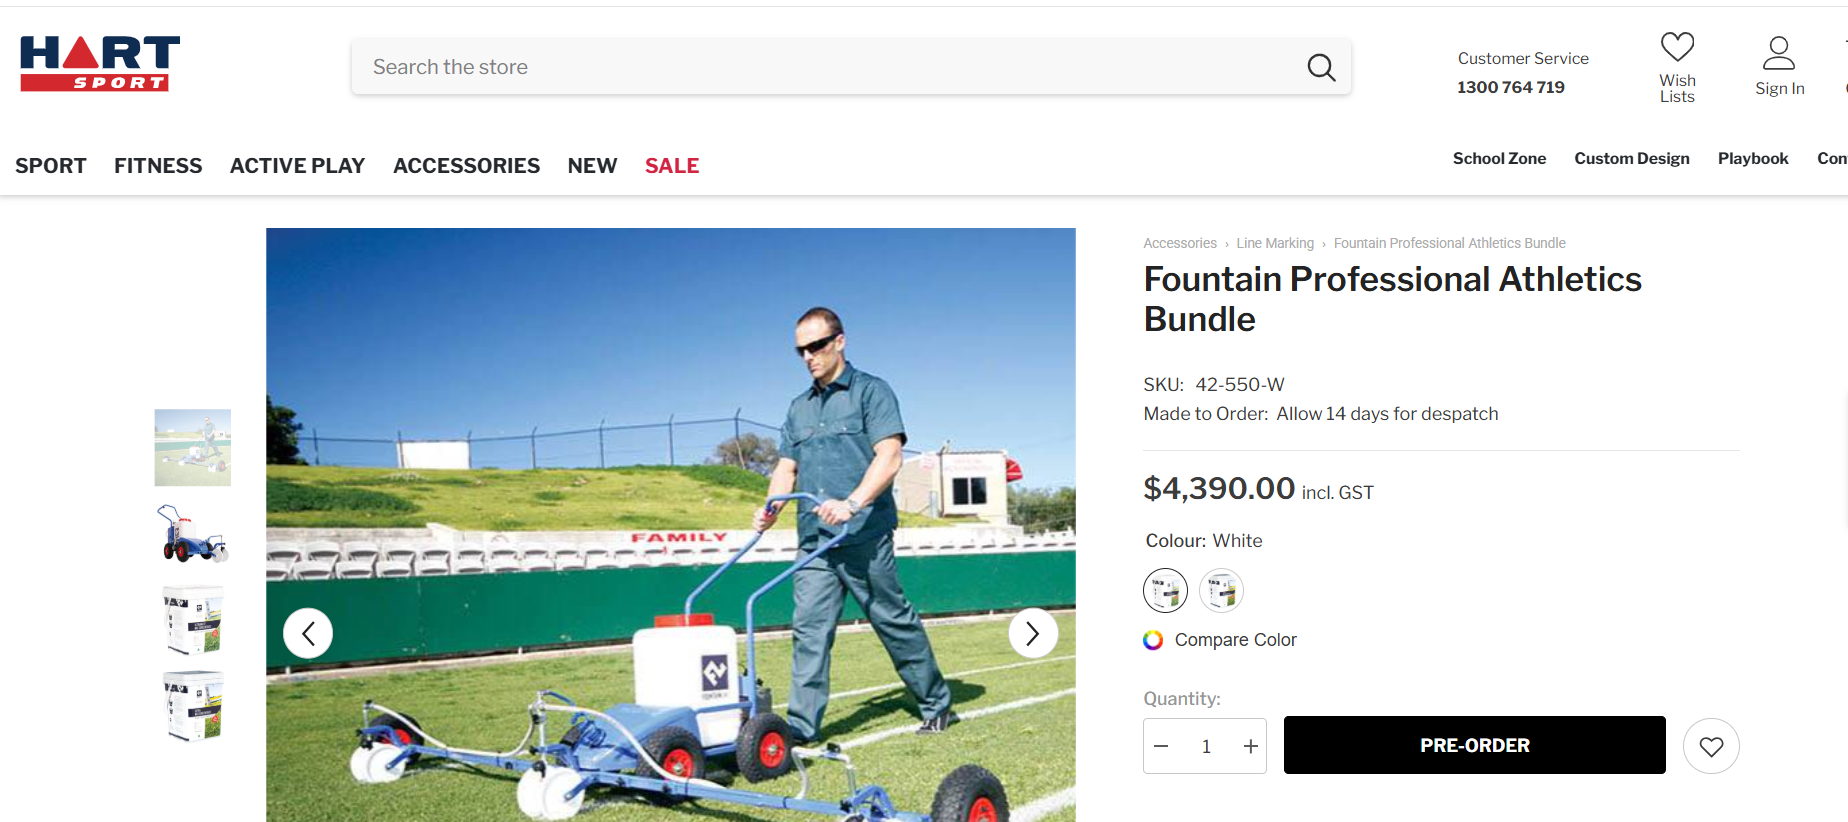Click the Sign In user icon

click(x=1779, y=53)
